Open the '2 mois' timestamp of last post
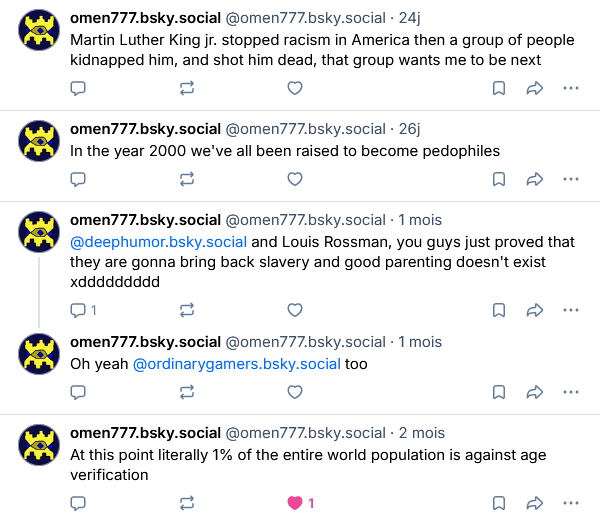Image resolution: width=600 pixels, height=520 pixels. (422, 433)
